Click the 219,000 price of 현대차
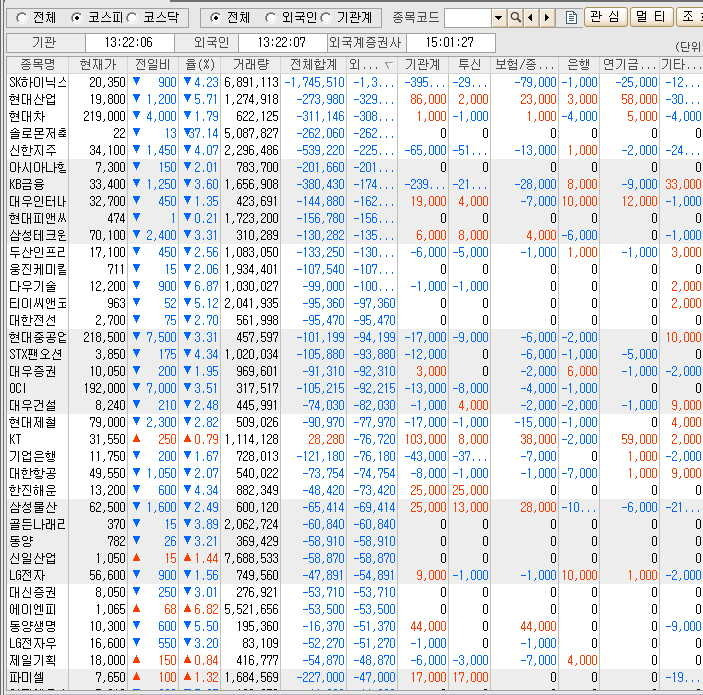The height and width of the screenshot is (695, 703). [x=104, y=117]
